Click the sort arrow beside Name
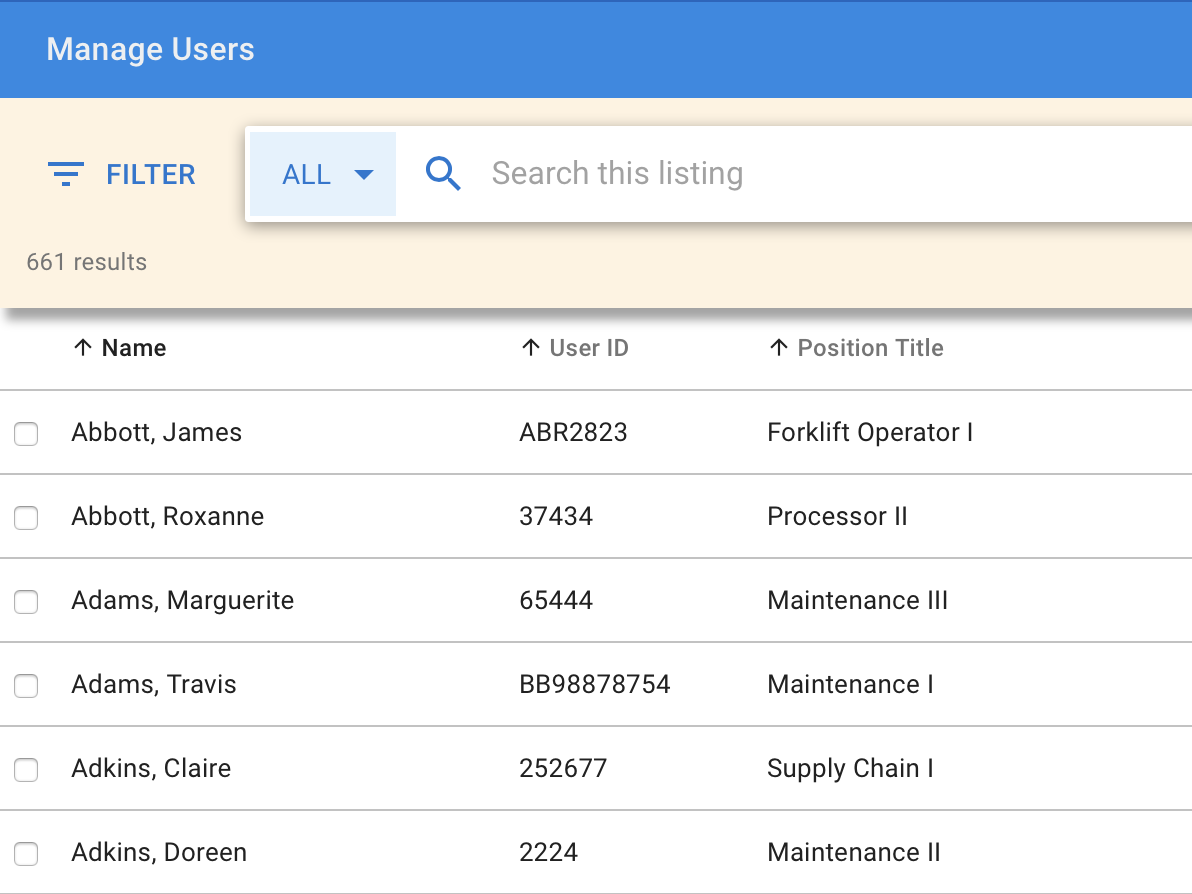 click(x=82, y=347)
